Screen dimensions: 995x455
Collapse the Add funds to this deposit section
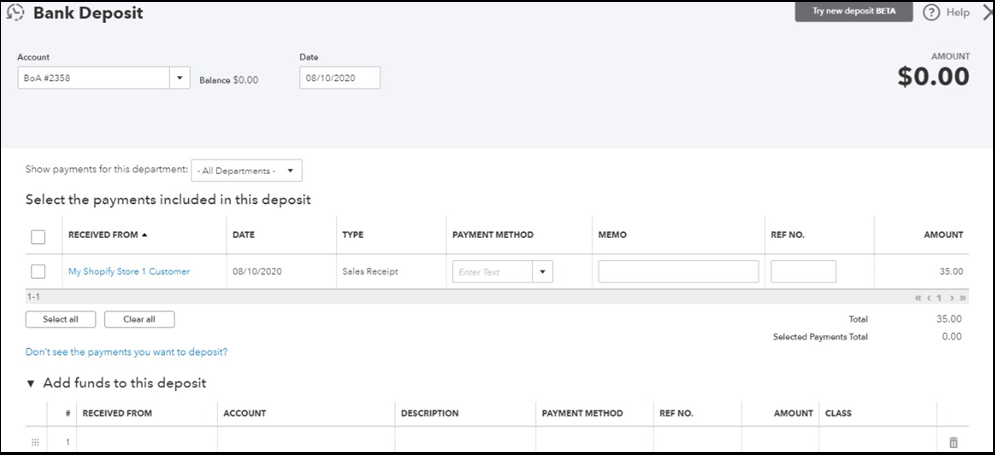coord(30,384)
